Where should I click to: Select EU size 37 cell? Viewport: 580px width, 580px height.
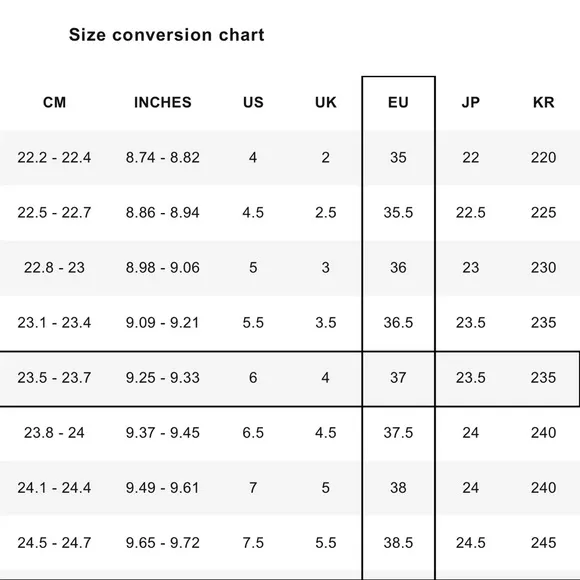398,378
